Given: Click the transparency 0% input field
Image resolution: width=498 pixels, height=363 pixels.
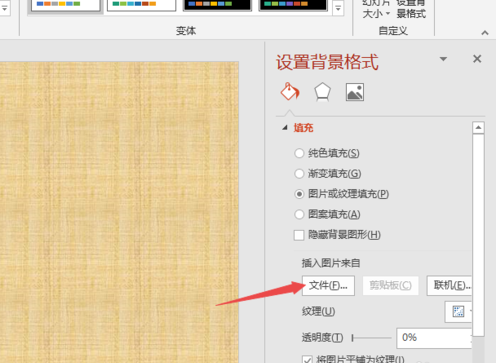Looking at the screenshot, I should 434,338.
